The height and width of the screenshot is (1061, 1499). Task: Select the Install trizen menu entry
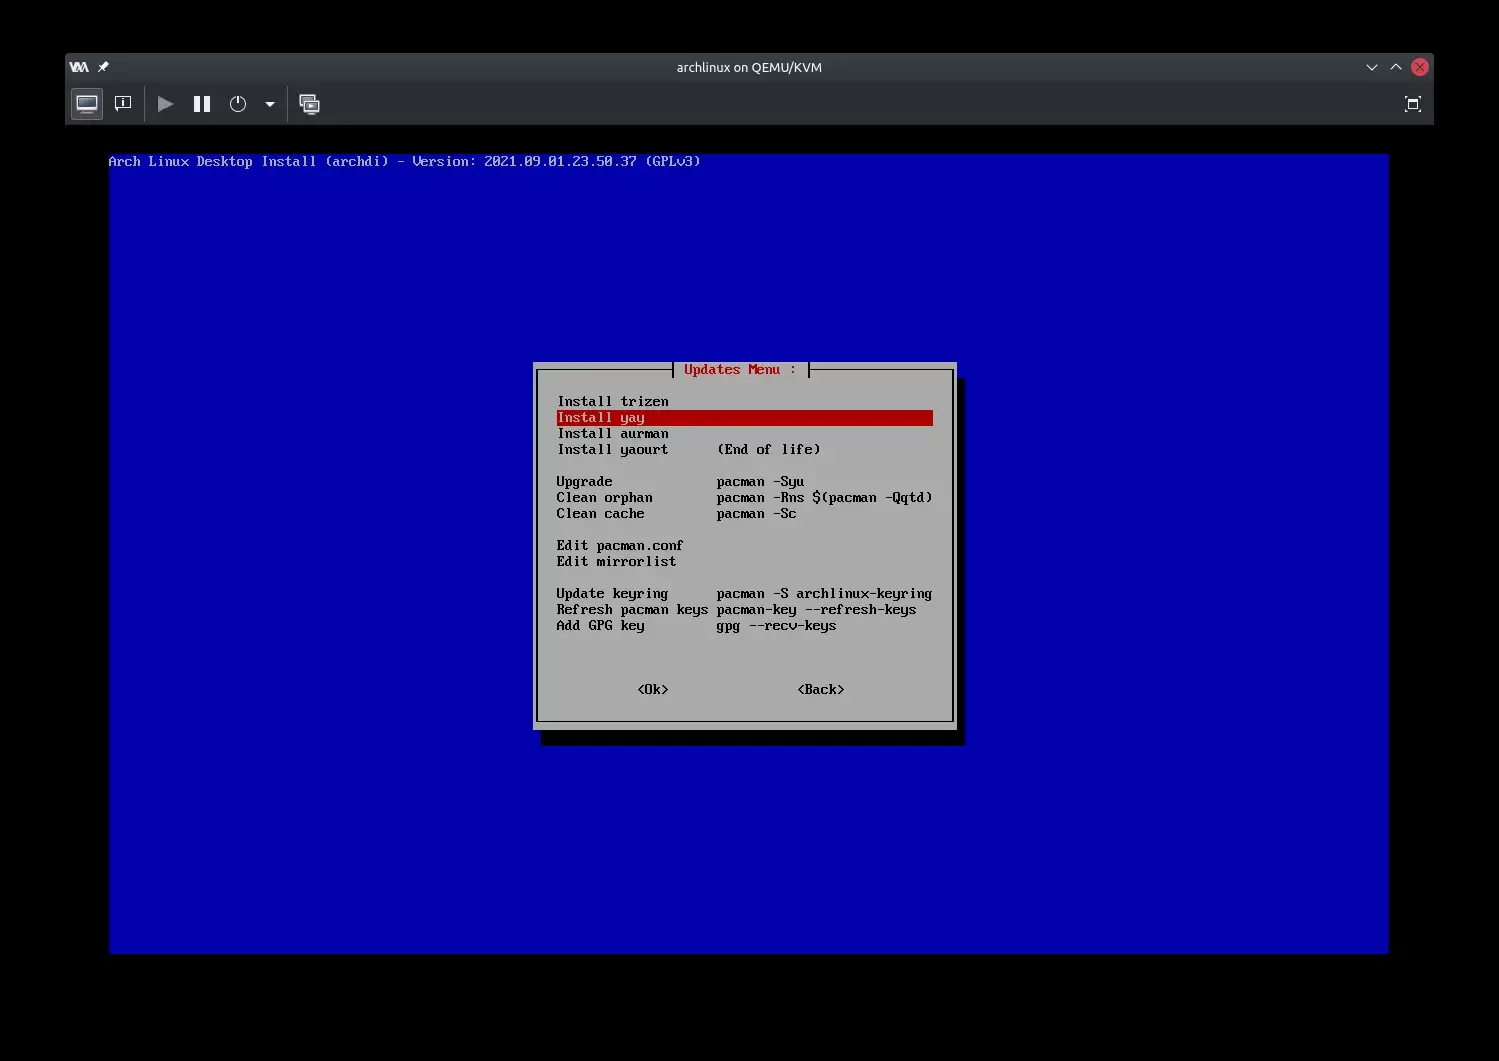tap(613, 401)
